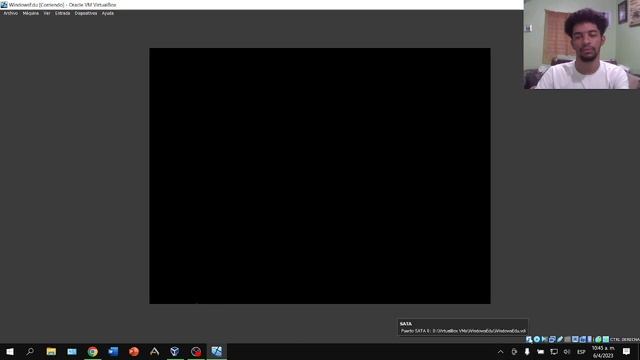This screenshot has height=360, width=640.
Task: Open the Archivo menu
Action: [11, 13]
